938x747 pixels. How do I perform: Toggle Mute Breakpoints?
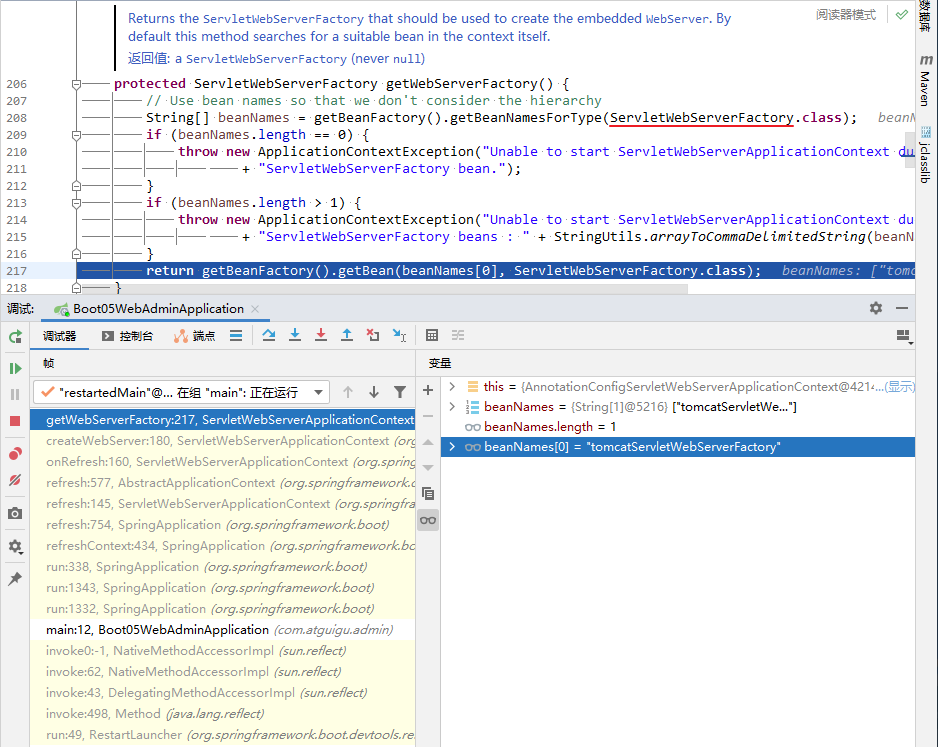tap(16, 480)
